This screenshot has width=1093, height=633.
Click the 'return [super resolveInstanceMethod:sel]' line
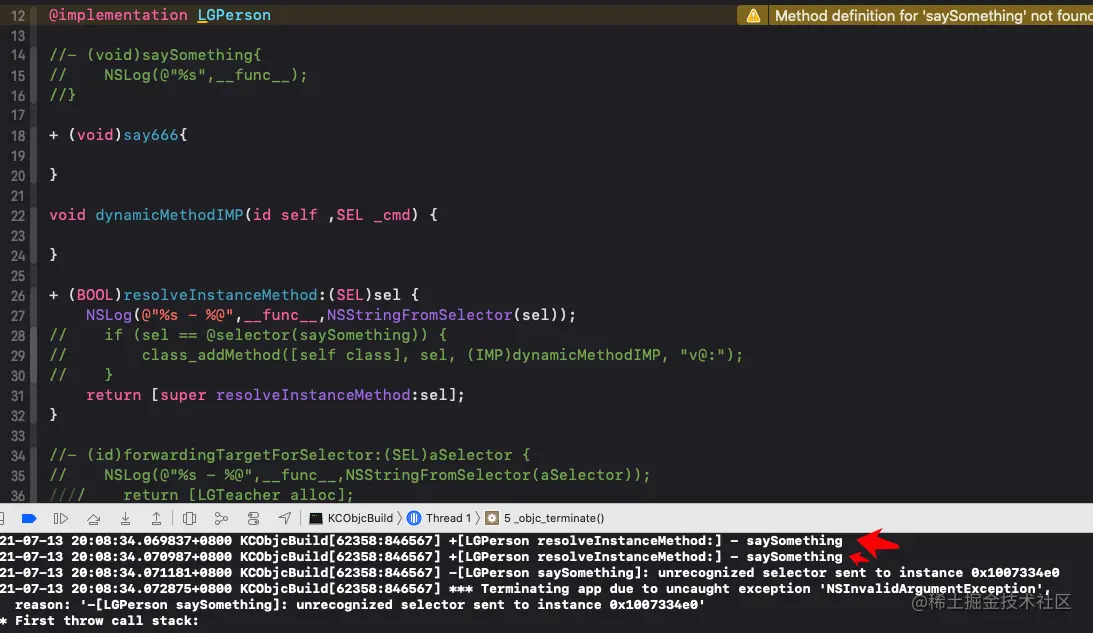[x=275, y=395]
